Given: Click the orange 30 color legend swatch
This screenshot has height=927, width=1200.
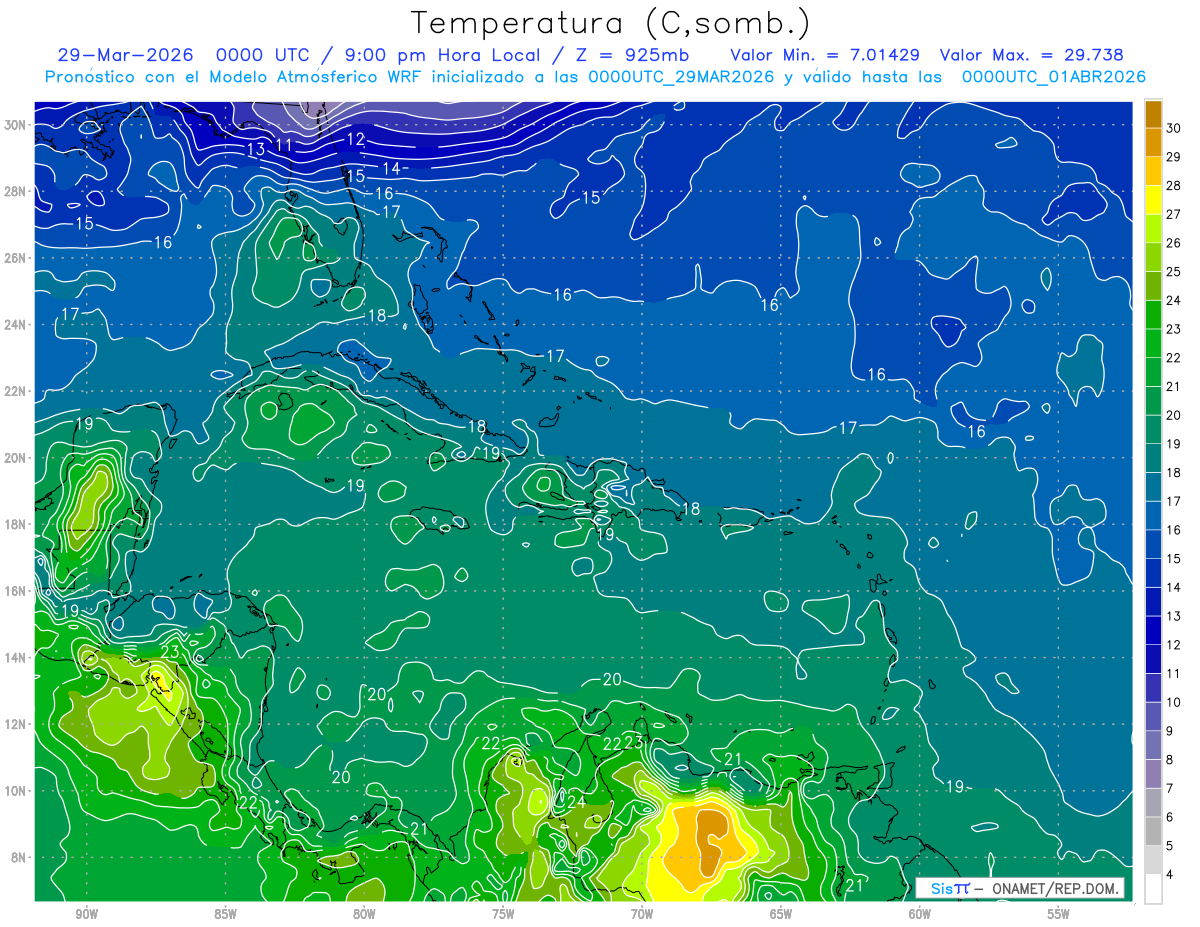Looking at the screenshot, I should coord(1153,115).
